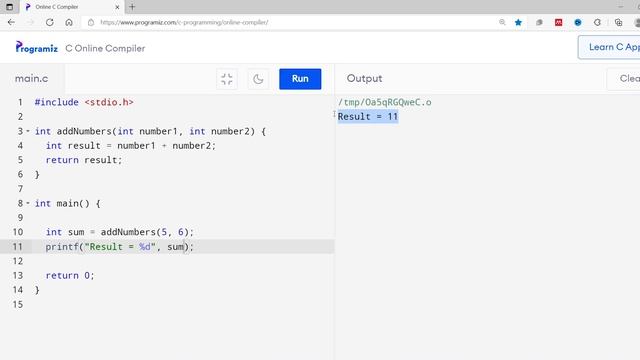Image resolution: width=640 pixels, height=360 pixels.
Task: Open the blue circular extension icon
Action: 578,22
